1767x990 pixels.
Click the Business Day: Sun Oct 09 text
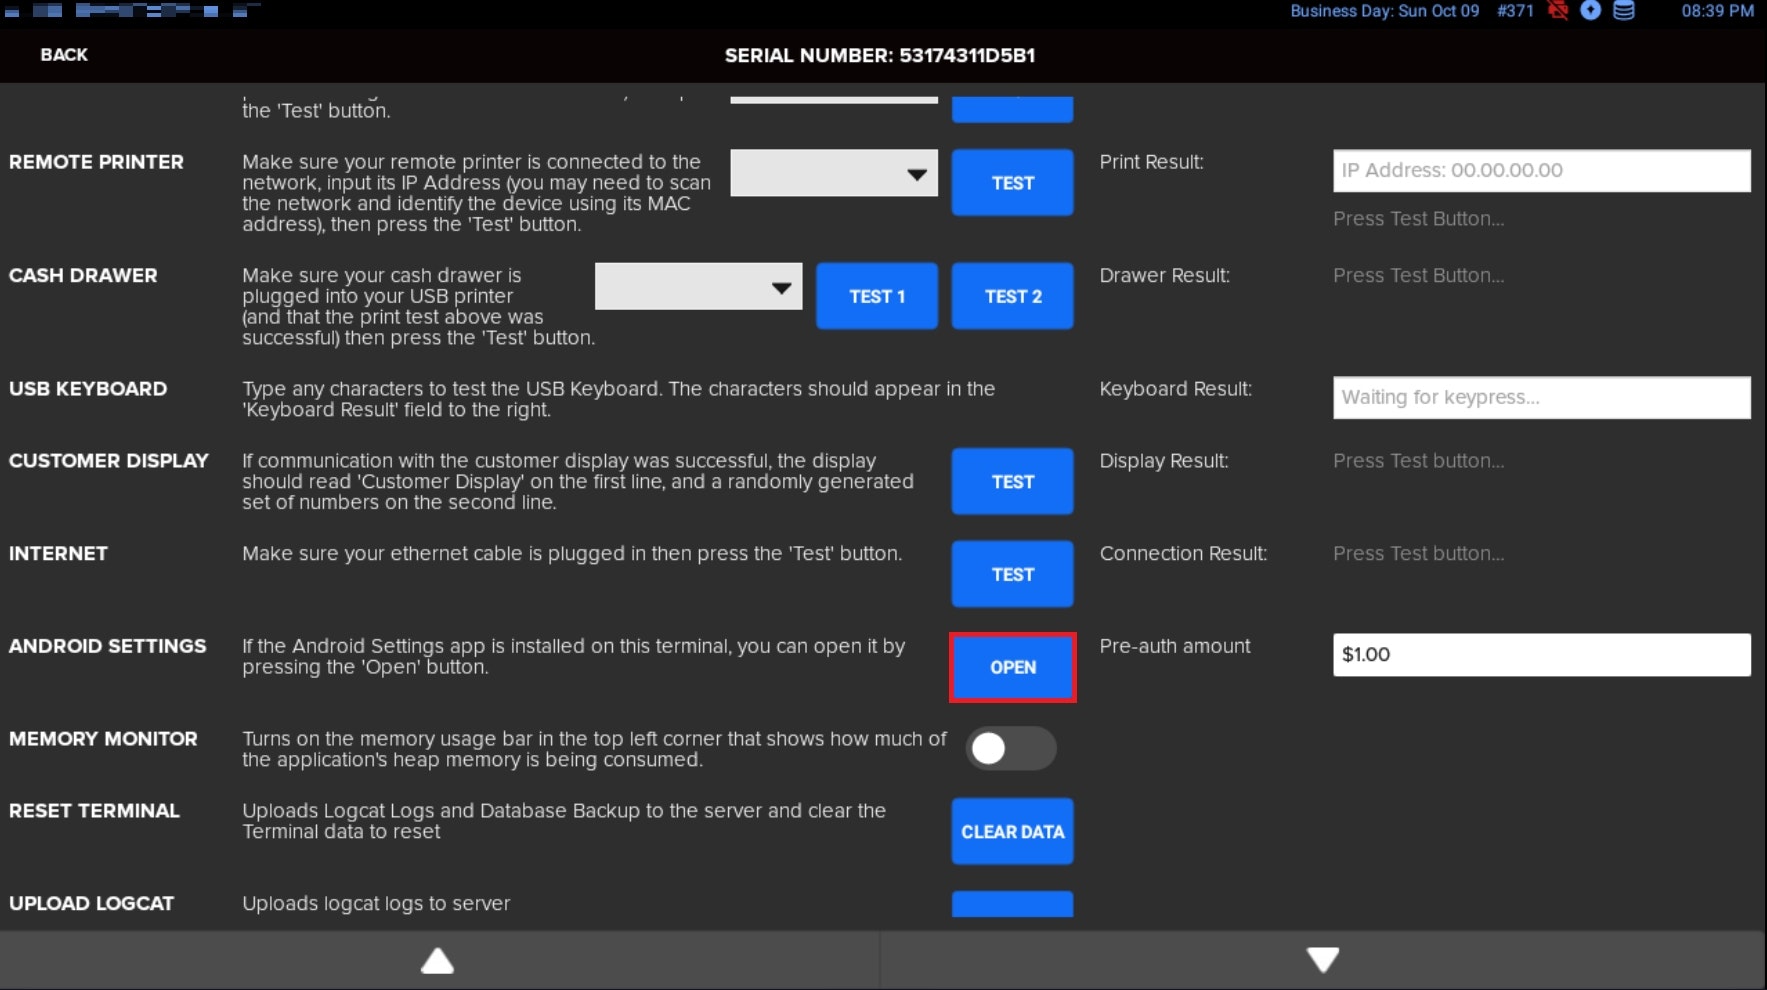pyautogui.click(x=1384, y=11)
